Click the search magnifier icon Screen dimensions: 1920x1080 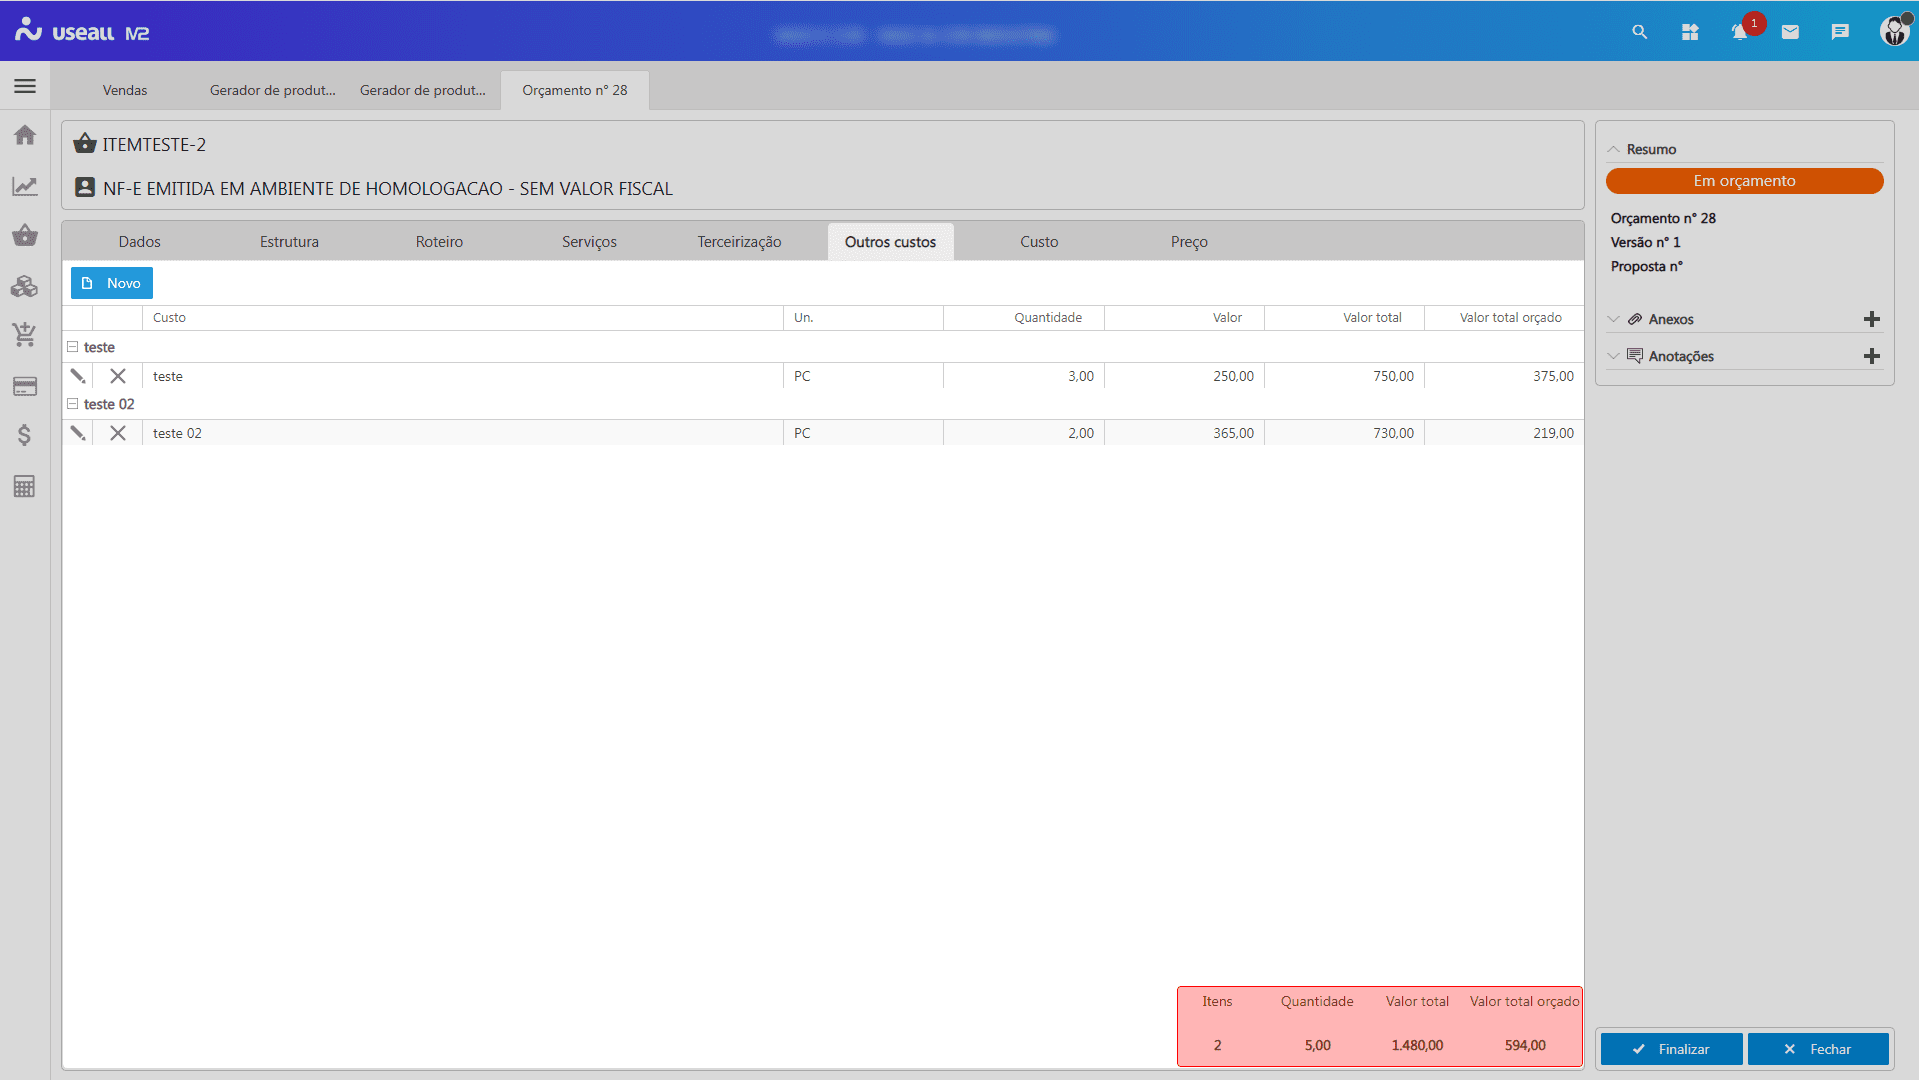1639,32
